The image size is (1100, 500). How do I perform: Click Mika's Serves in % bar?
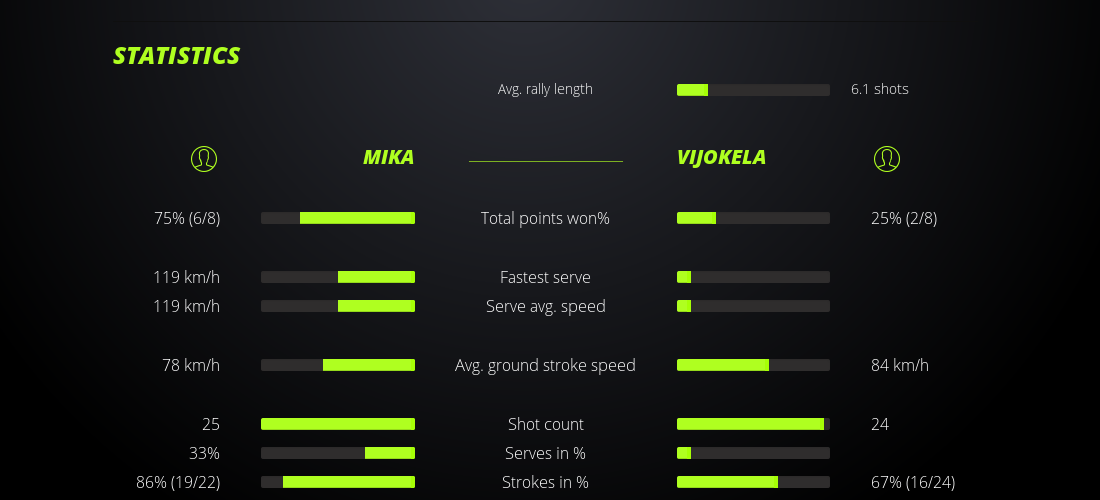(x=338, y=453)
